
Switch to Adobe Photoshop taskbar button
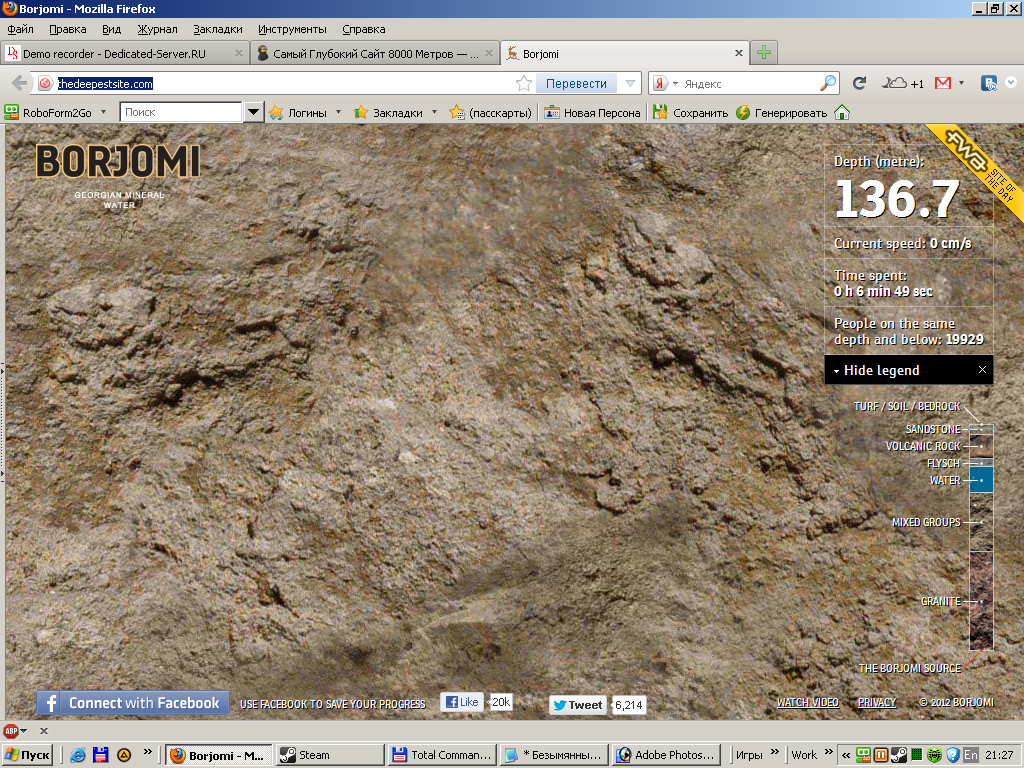(x=666, y=755)
